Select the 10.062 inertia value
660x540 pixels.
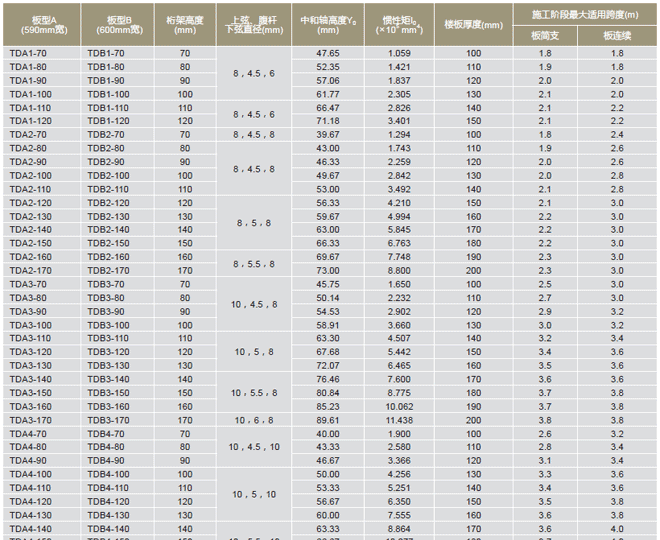(398, 406)
